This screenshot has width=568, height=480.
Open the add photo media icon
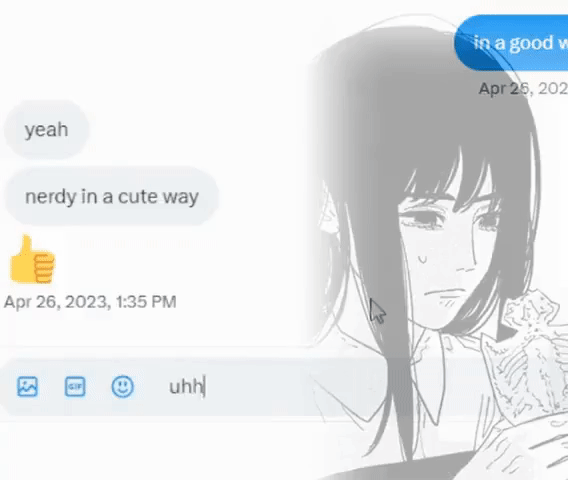coord(28,387)
